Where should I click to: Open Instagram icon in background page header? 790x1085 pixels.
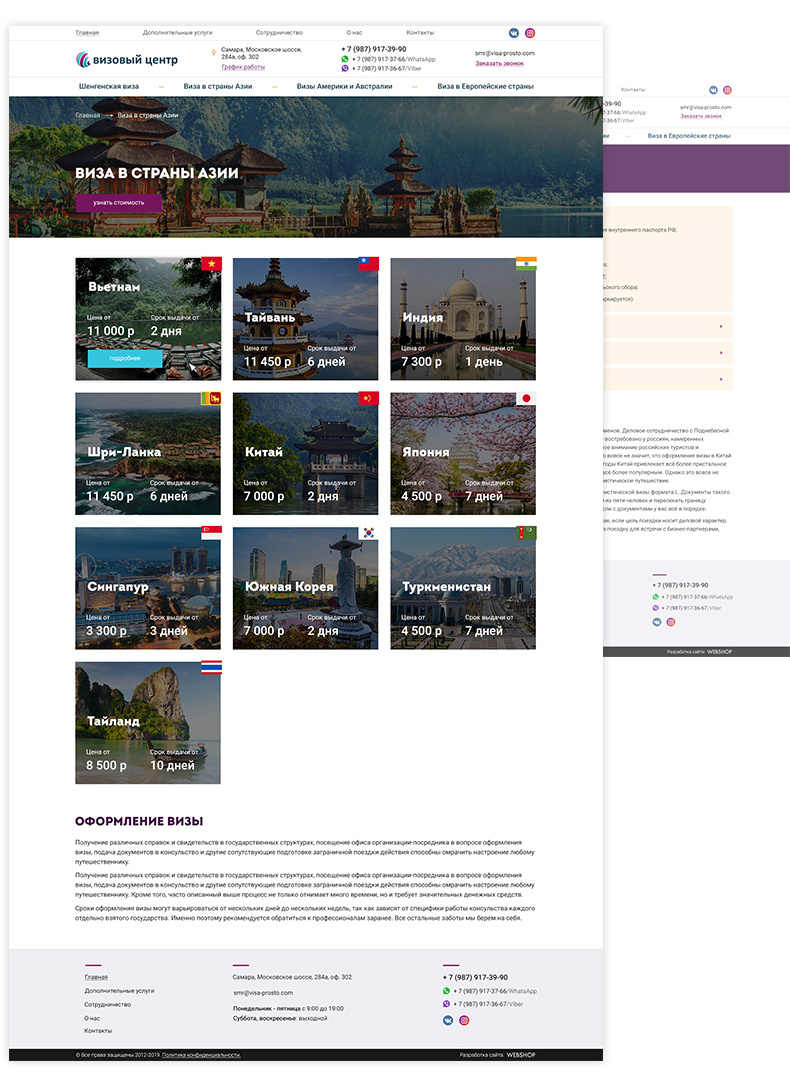(727, 90)
